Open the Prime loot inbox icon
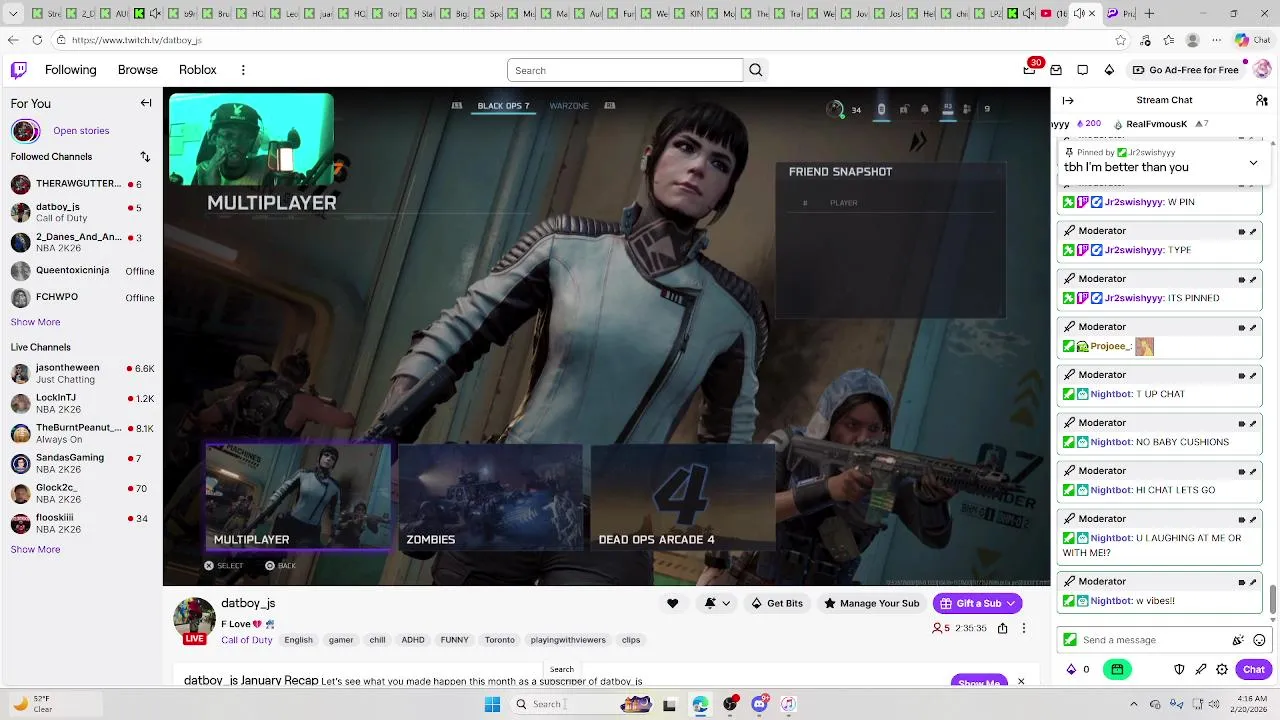The height and width of the screenshot is (720, 1280). pyautogui.click(x=1056, y=70)
